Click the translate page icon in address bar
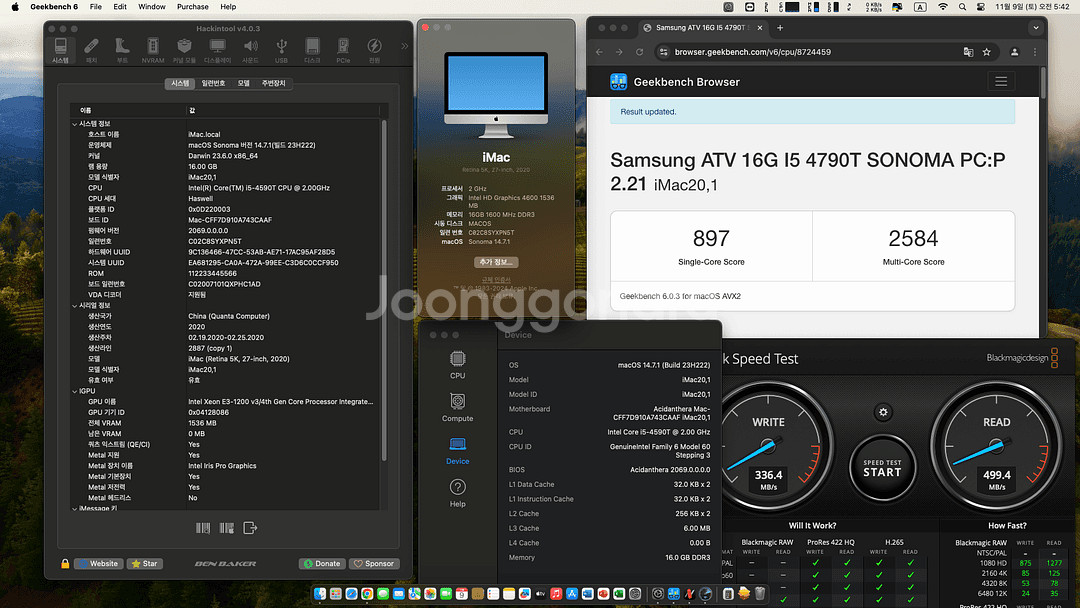Image resolution: width=1080 pixels, height=608 pixels. point(968,52)
